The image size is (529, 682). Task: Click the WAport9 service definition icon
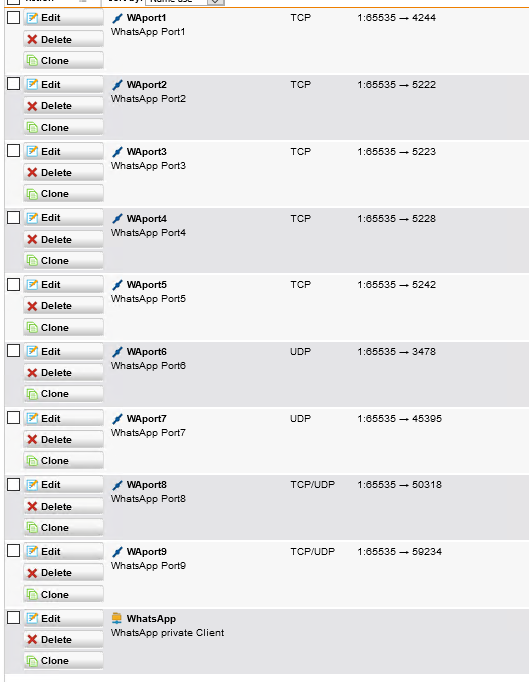117,552
